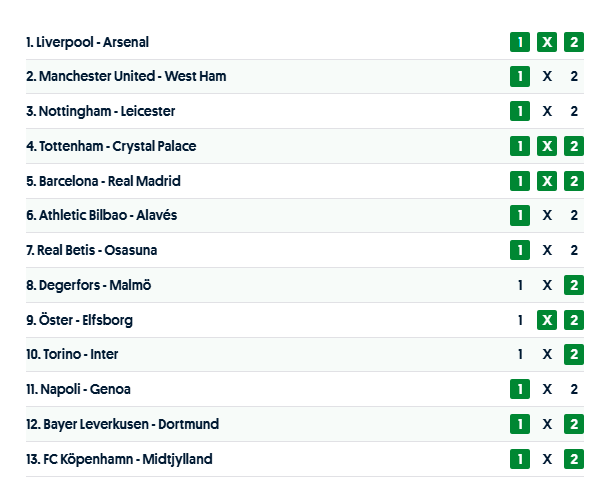Deselect 1 for Liverpool - Arsenal
This screenshot has height=488, width=609.
point(519,42)
